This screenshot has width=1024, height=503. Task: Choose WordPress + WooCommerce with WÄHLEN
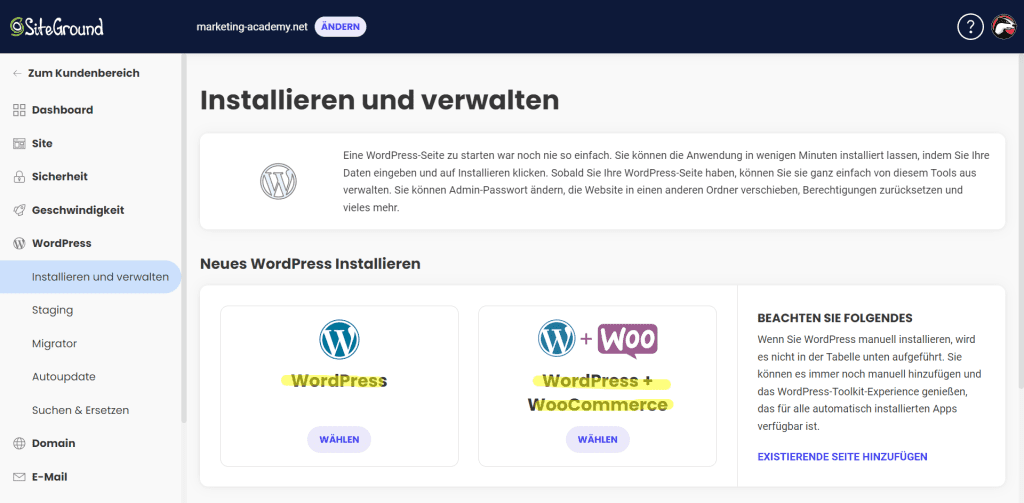pos(598,440)
